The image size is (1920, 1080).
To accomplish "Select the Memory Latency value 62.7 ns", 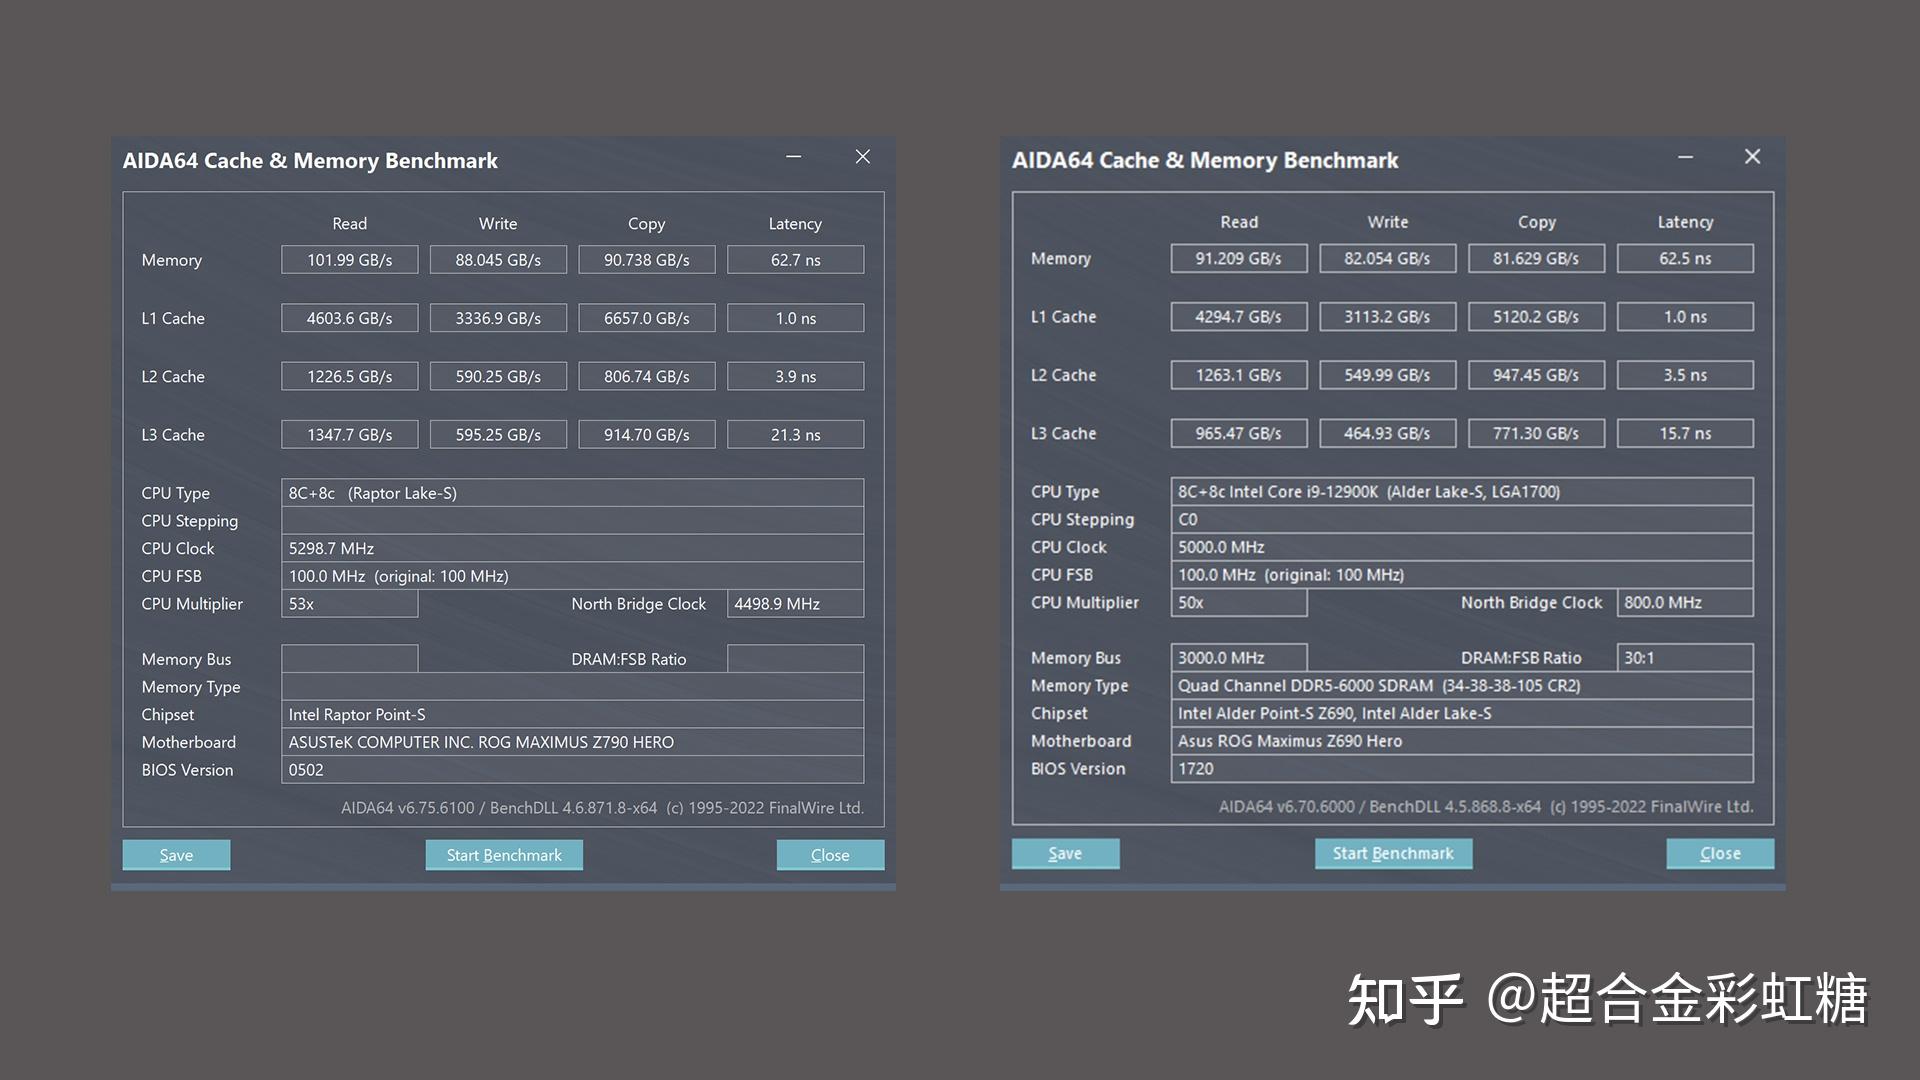I will click(x=795, y=259).
